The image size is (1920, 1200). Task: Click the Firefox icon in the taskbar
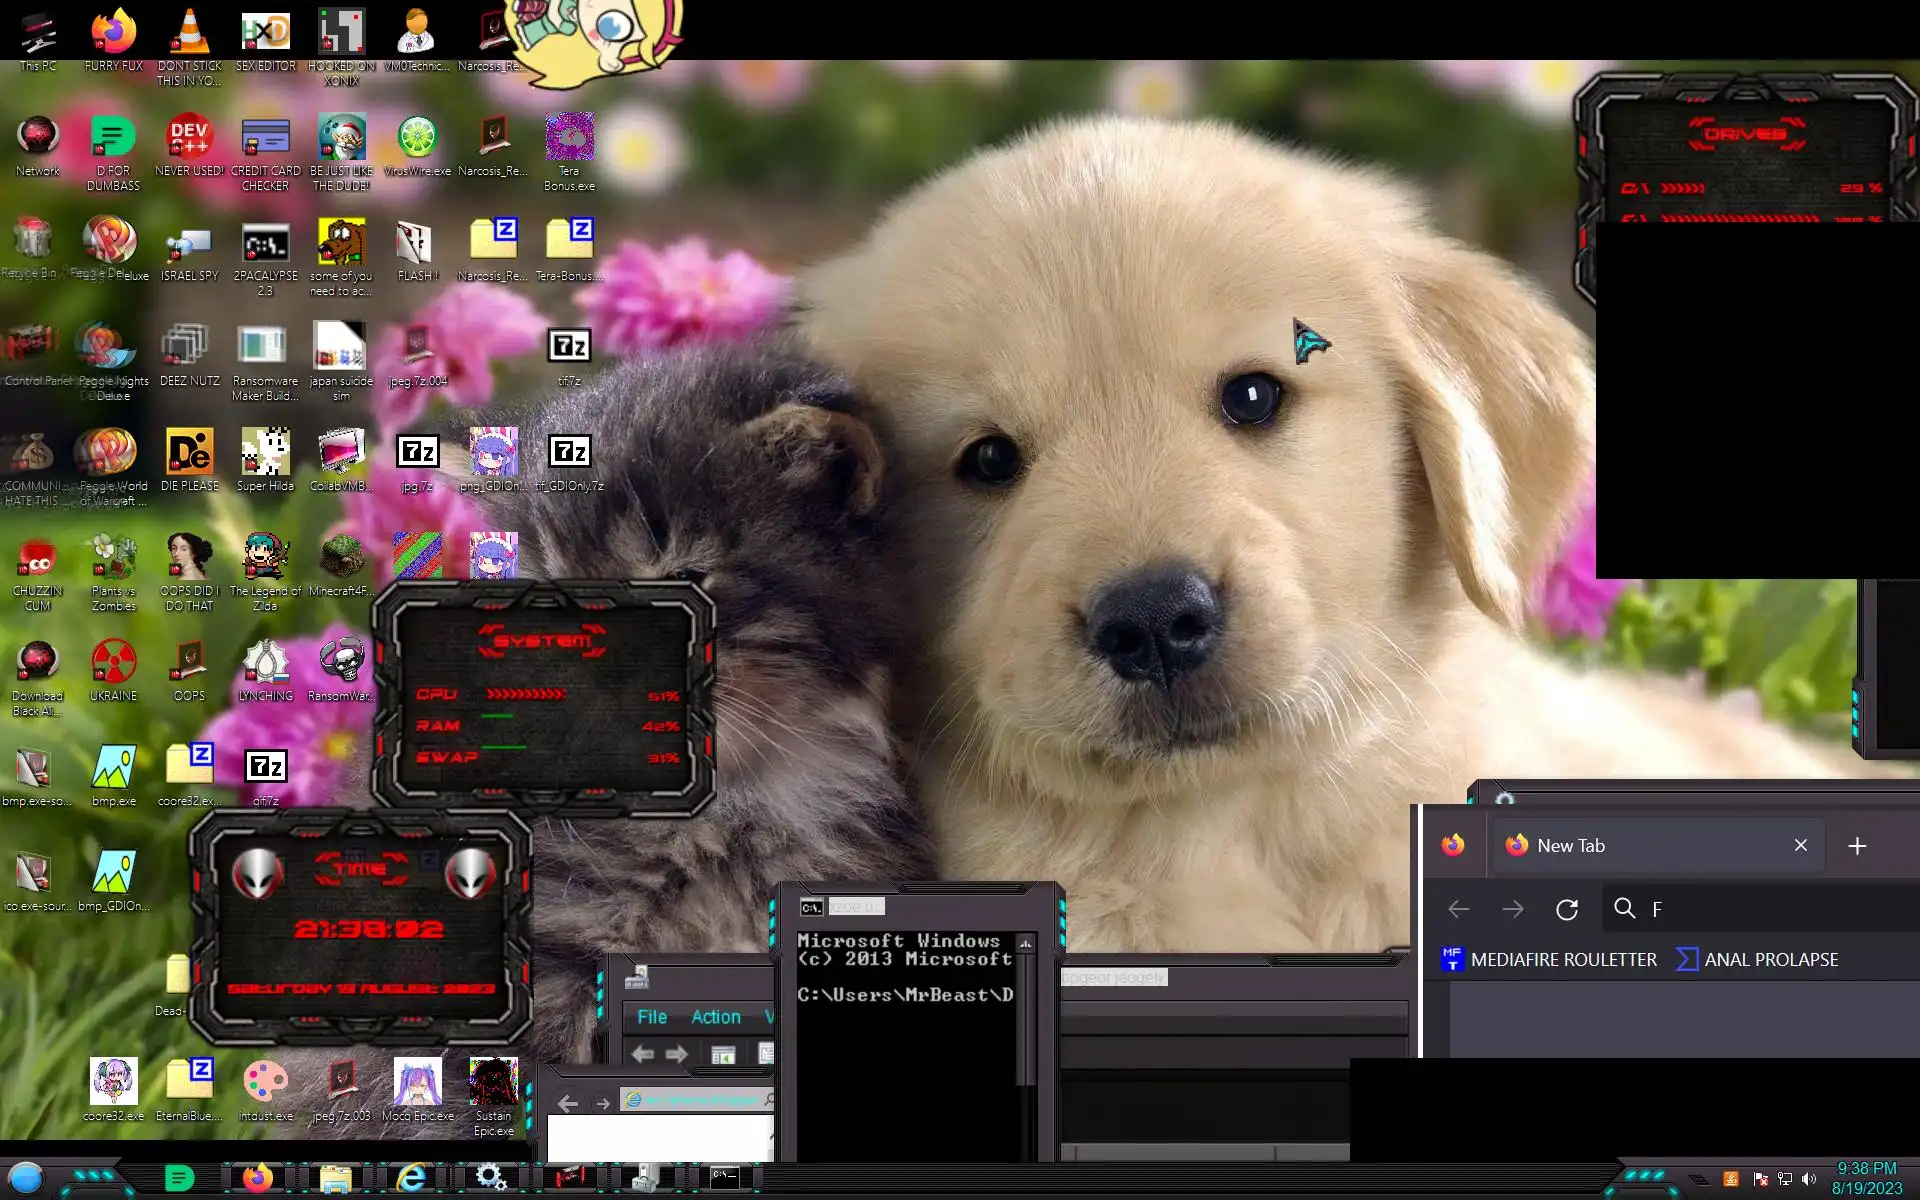[257, 1178]
